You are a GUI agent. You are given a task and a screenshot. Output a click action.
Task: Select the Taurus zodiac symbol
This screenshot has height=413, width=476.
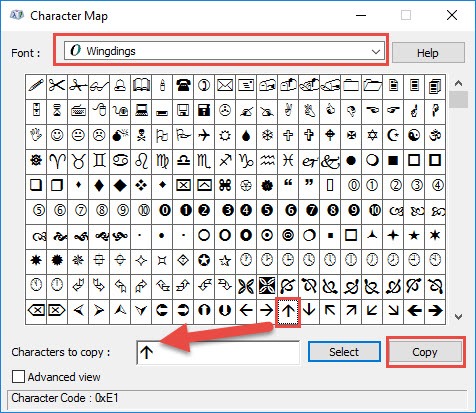pyautogui.click(x=78, y=161)
